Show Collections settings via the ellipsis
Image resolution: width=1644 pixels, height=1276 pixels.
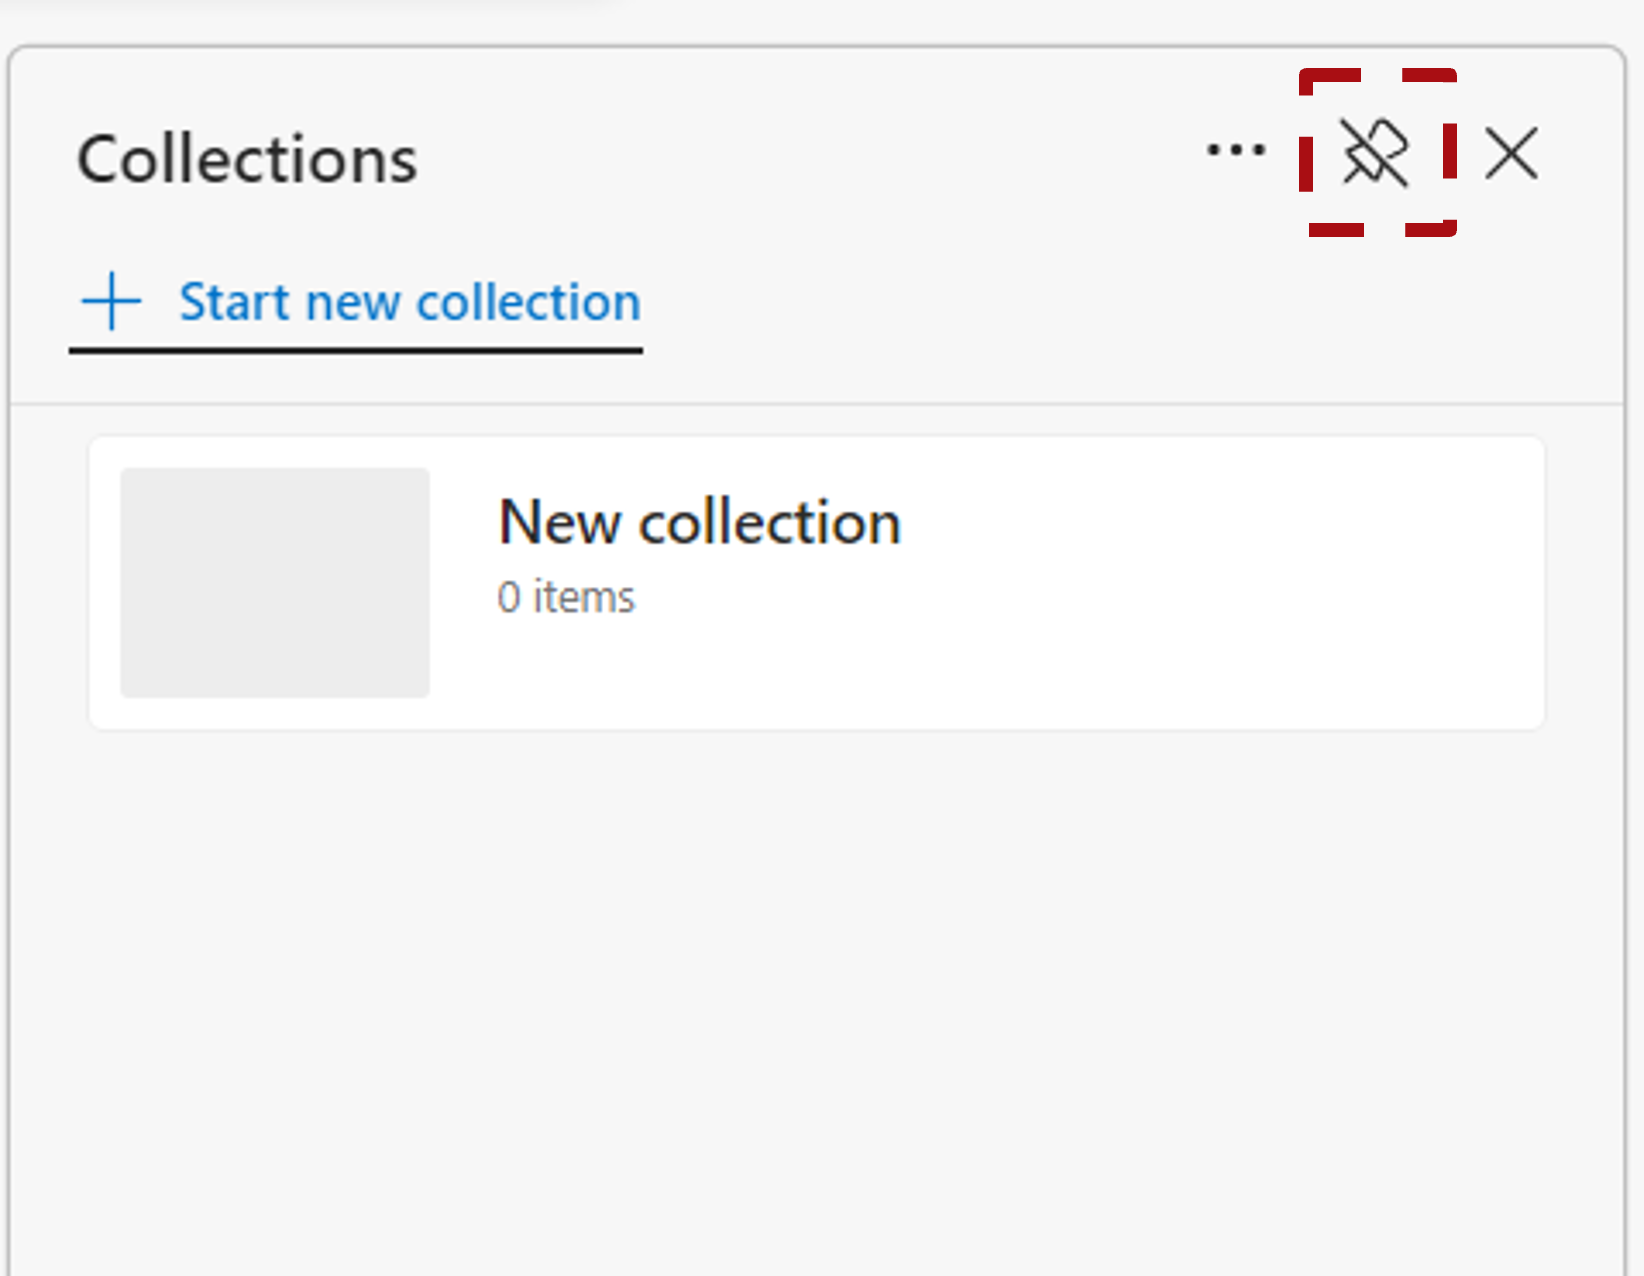[x=1236, y=152]
